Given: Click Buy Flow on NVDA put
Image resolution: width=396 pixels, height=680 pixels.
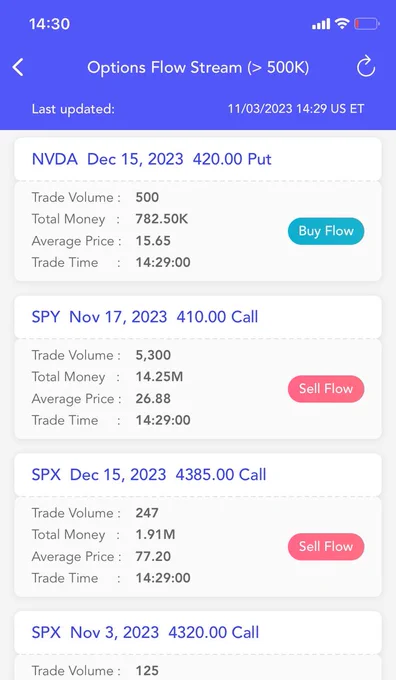Looking at the screenshot, I should 326,231.
